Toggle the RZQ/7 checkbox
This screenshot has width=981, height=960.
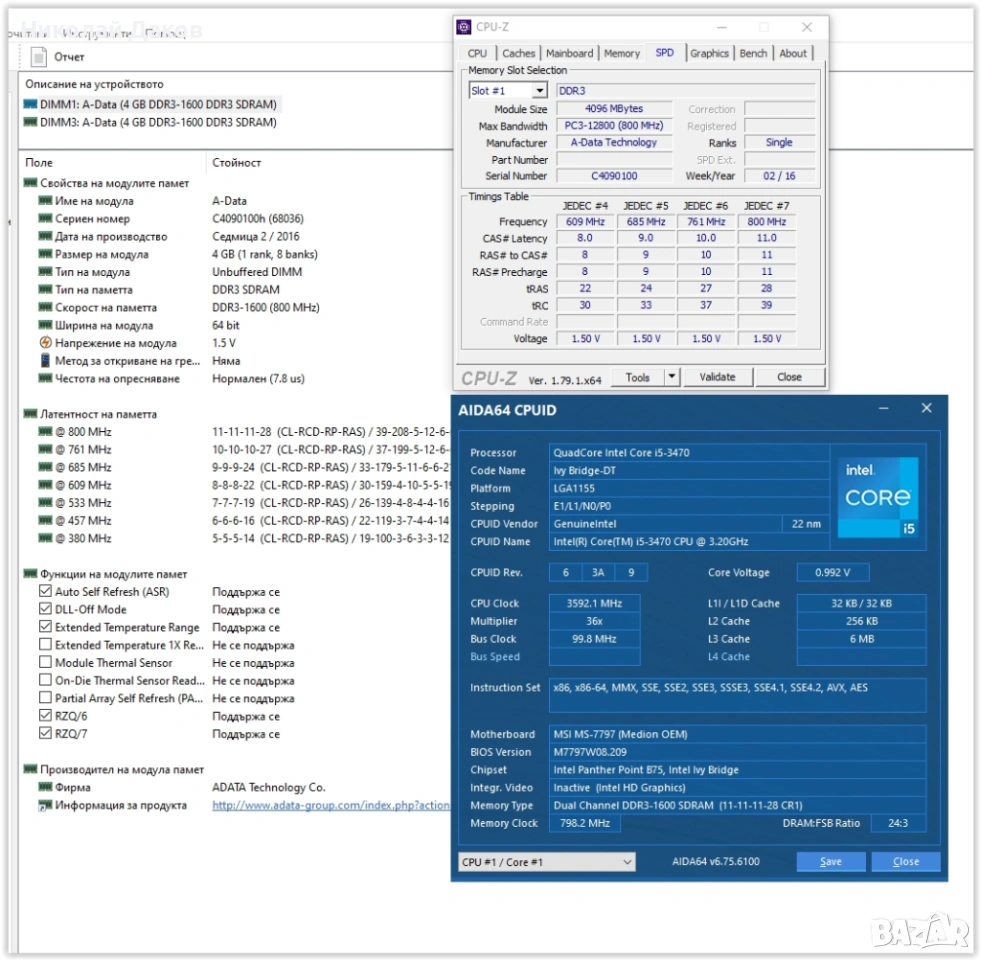point(45,734)
